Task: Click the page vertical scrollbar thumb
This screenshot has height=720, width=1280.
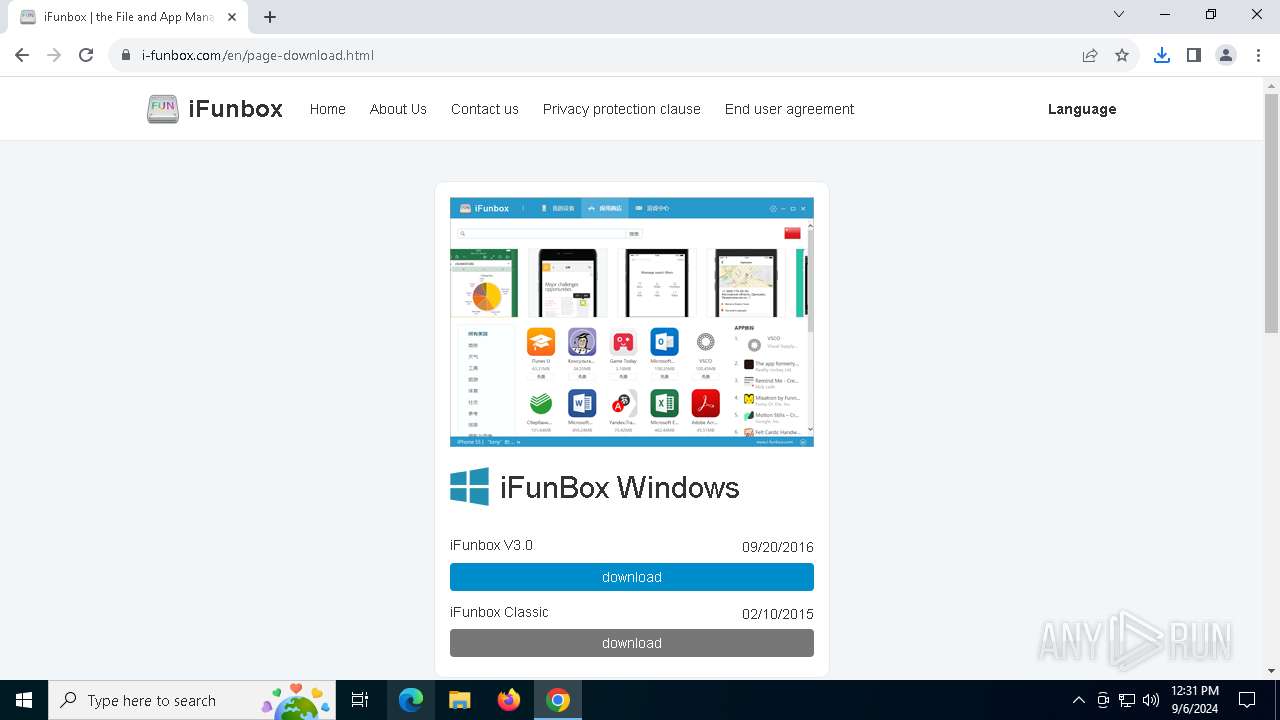Action: [x=1272, y=214]
